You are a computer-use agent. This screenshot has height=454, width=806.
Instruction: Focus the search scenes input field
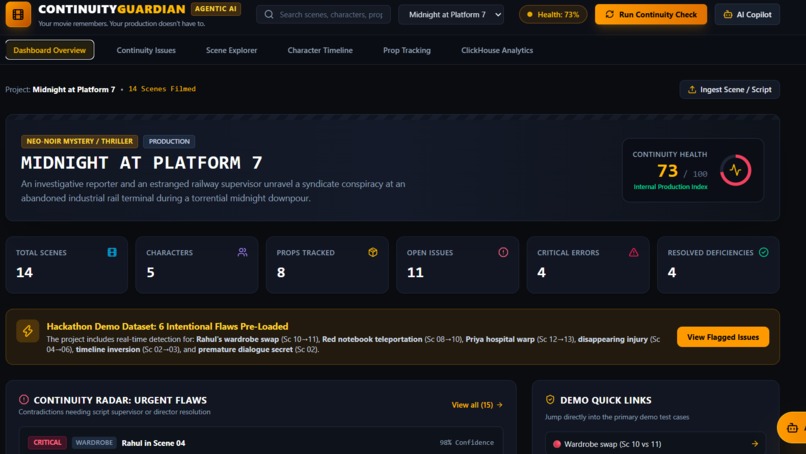pyautogui.click(x=323, y=14)
